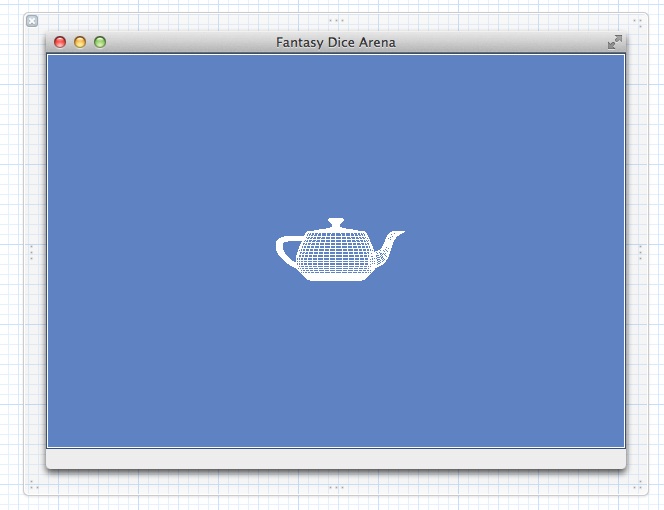Close the canvas object with gray X button
Screen dimensions: 664x510
pos(32,21)
